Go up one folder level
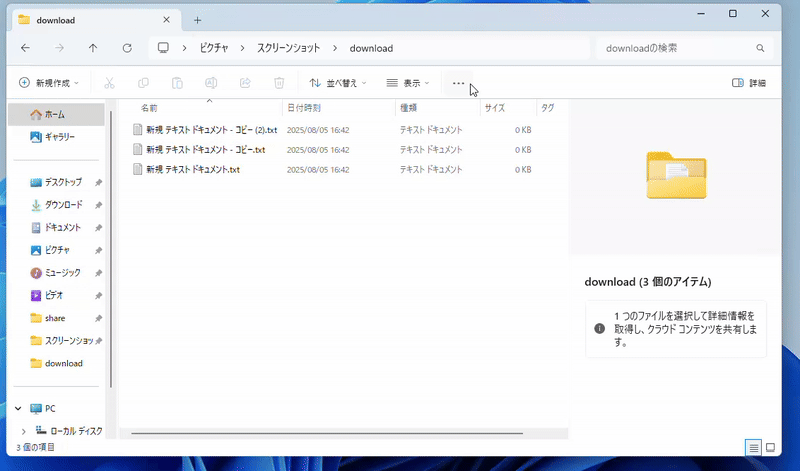This screenshot has height=471, width=800. coord(92,48)
